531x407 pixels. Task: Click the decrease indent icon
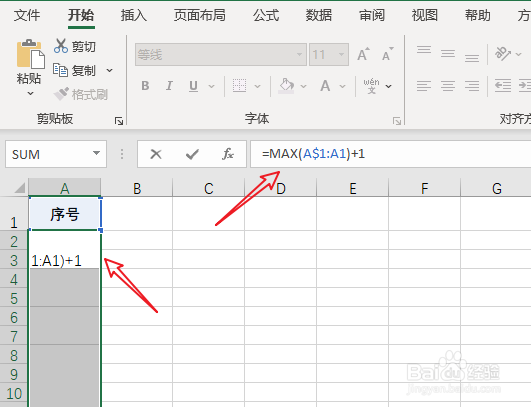[x=503, y=86]
